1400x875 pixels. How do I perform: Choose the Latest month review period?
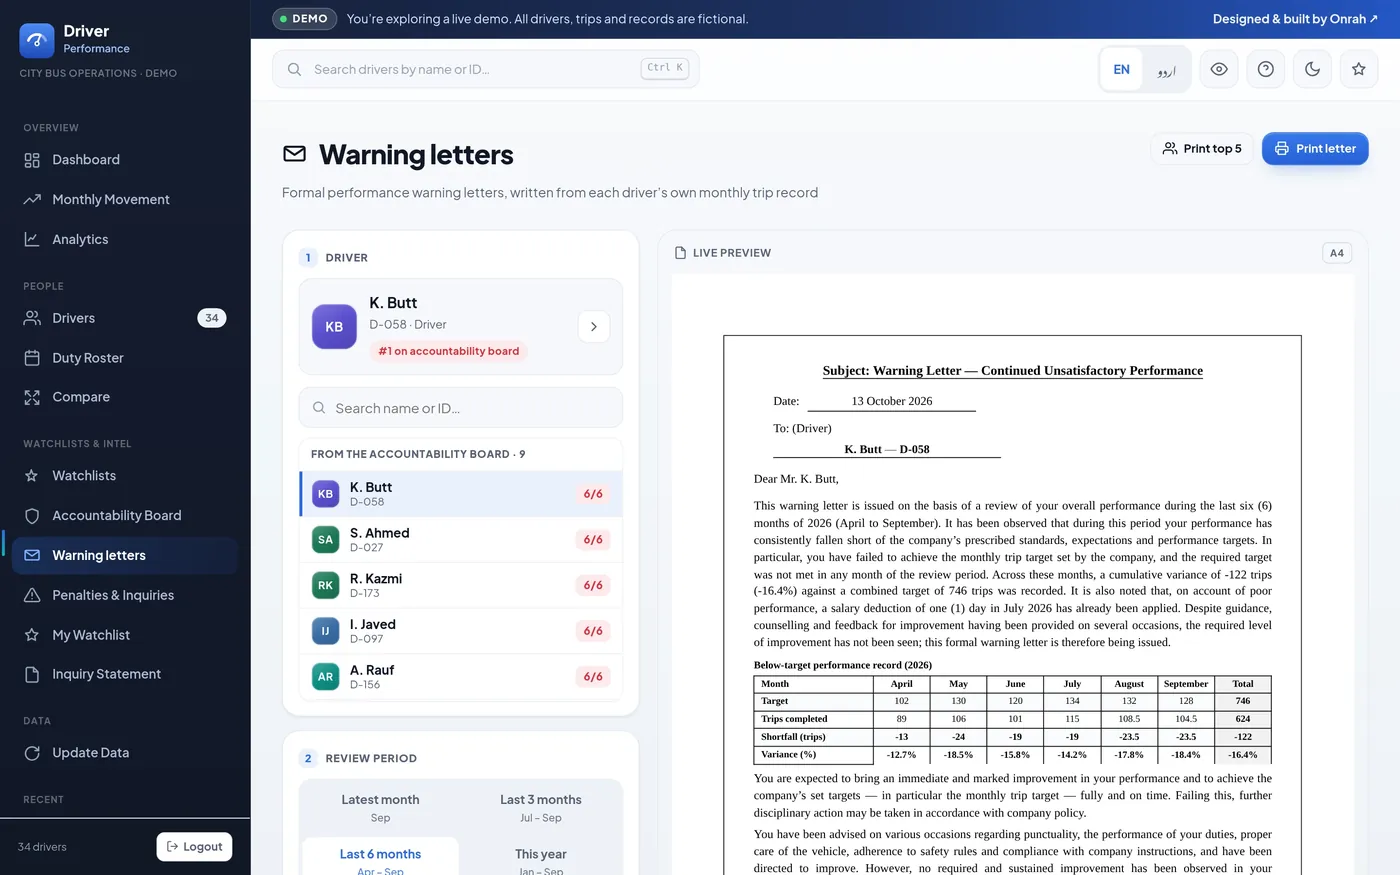380,808
